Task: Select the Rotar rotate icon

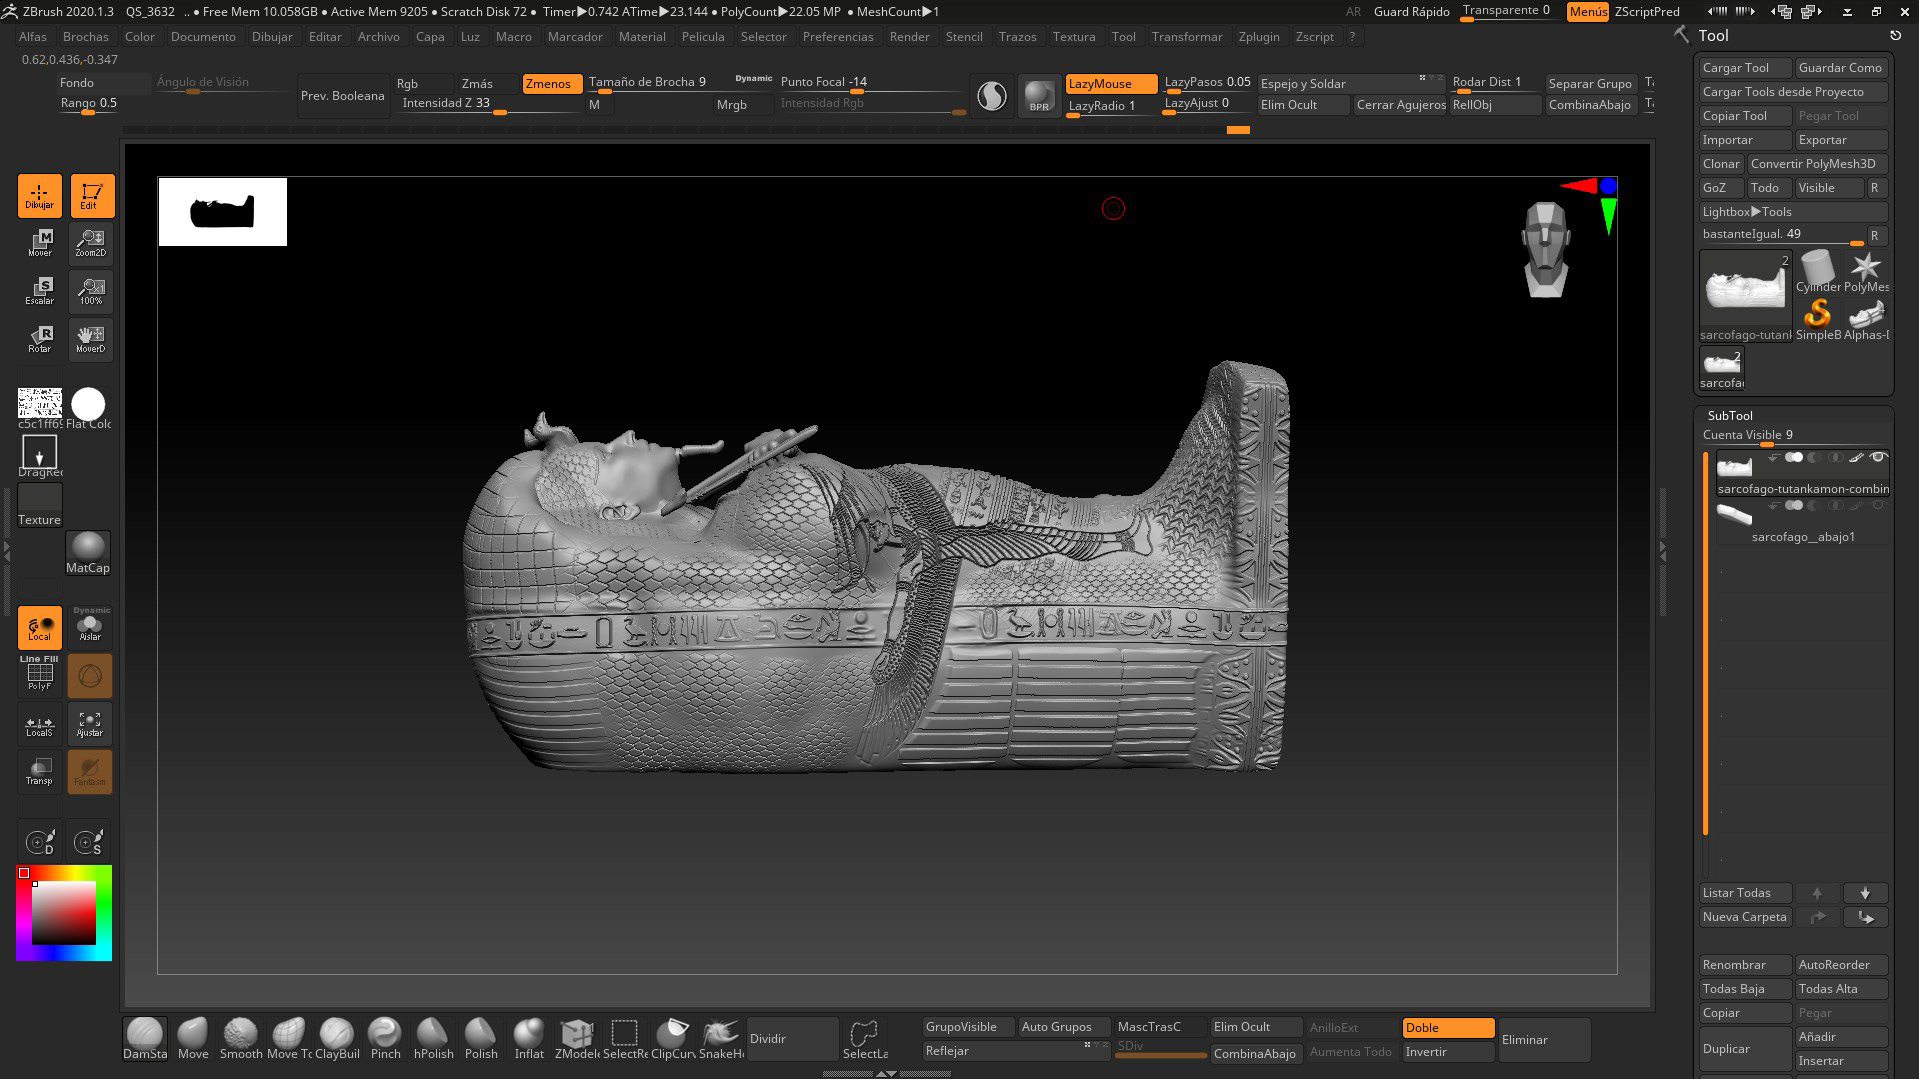Action: [x=40, y=339]
